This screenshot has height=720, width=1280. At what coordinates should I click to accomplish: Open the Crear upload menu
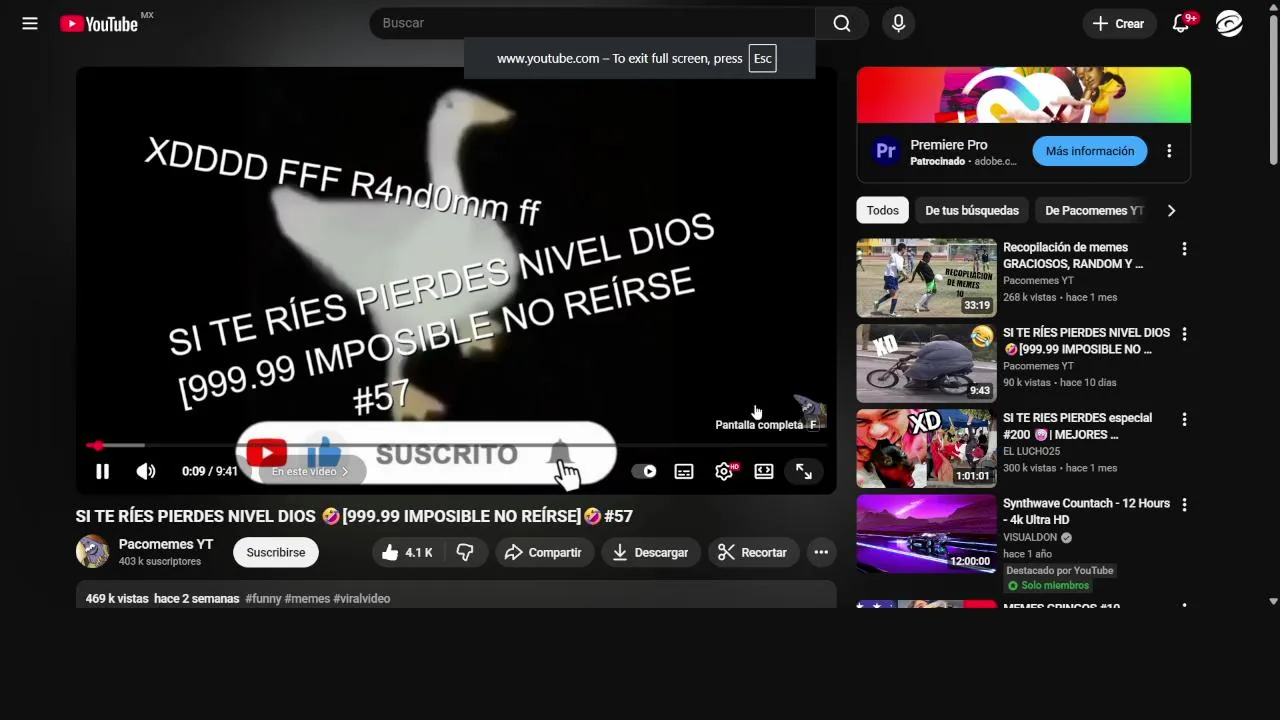pyautogui.click(x=1119, y=24)
